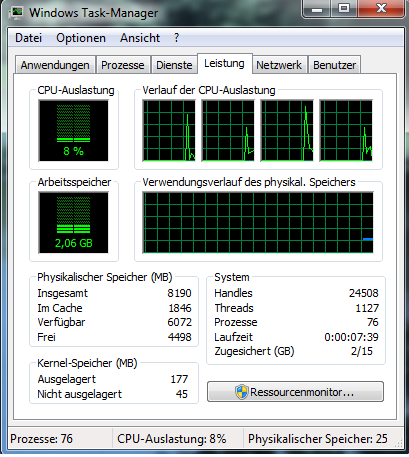Click the Verfügbar value 6072
The width and height of the screenshot is (409, 457).
179,322
